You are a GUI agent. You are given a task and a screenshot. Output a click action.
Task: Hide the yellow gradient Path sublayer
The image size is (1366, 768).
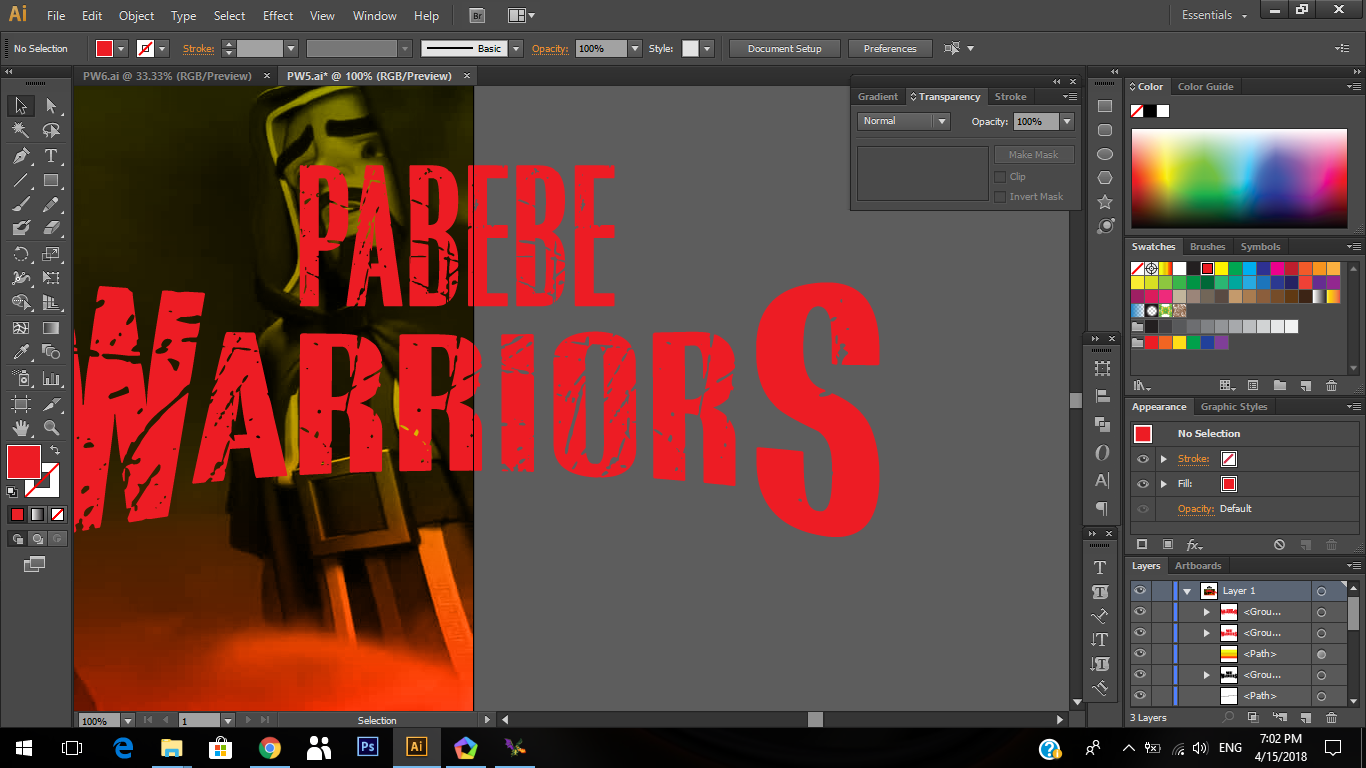[1139, 654]
